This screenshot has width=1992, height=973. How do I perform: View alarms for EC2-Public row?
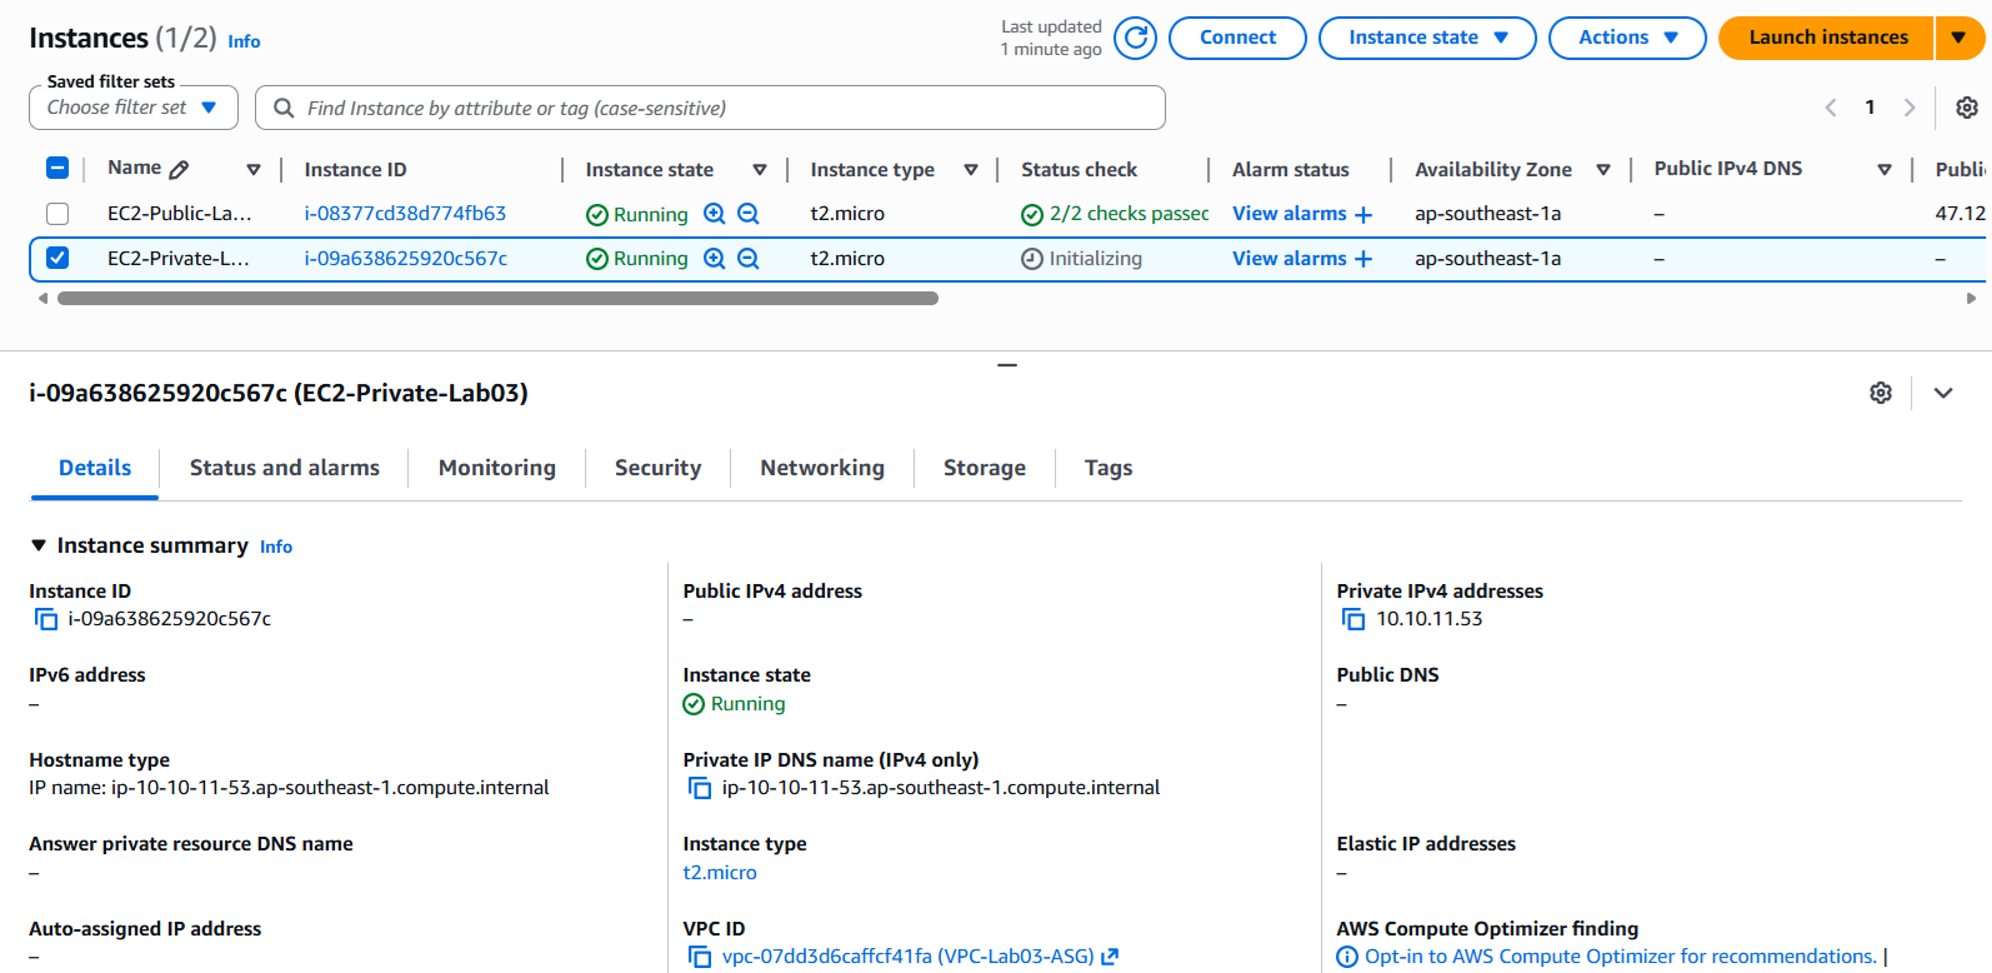click(x=1289, y=214)
